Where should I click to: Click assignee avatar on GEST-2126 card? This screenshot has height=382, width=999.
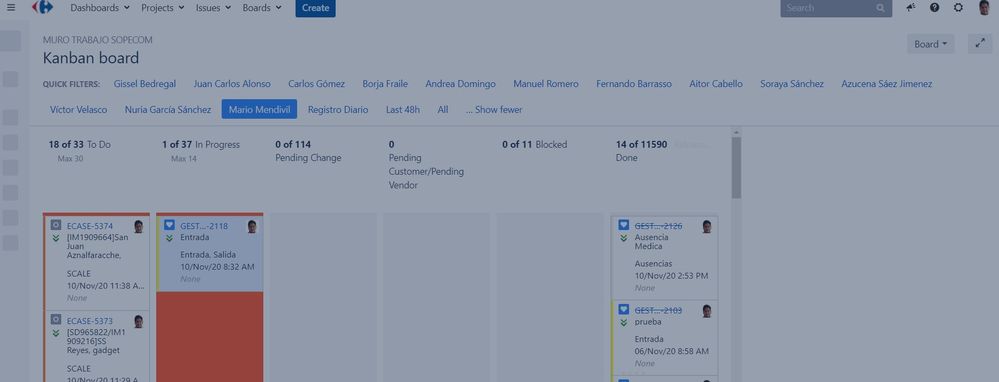(707, 227)
